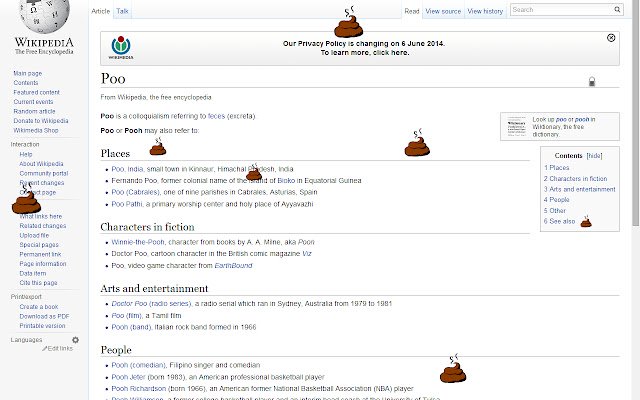
Task: Load a Random article
Action: (34, 111)
